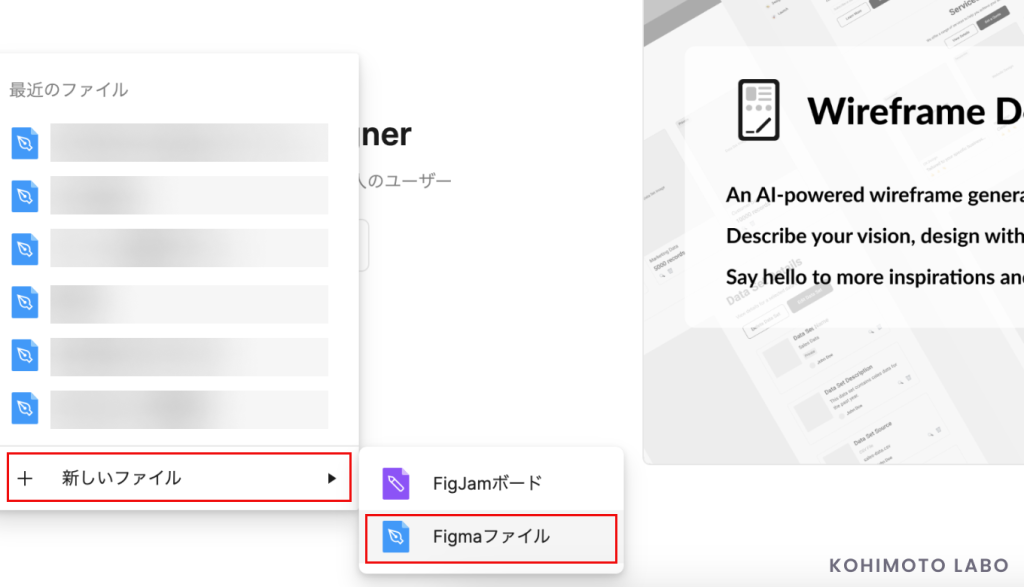Expand the 新しいファイル submenu arrow
This screenshot has height=587, width=1024.
(332, 478)
